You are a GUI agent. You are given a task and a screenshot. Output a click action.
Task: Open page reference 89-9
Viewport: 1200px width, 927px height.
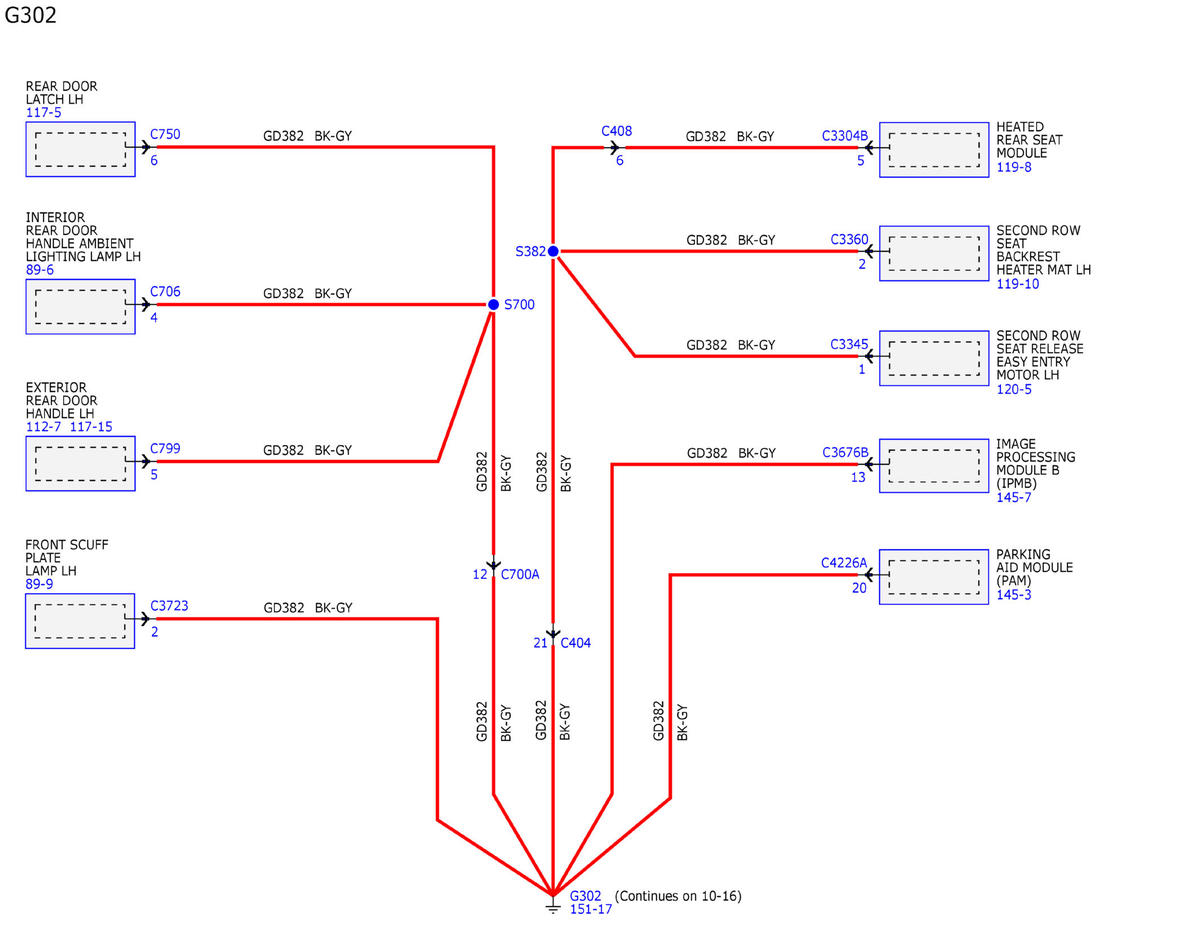41,584
